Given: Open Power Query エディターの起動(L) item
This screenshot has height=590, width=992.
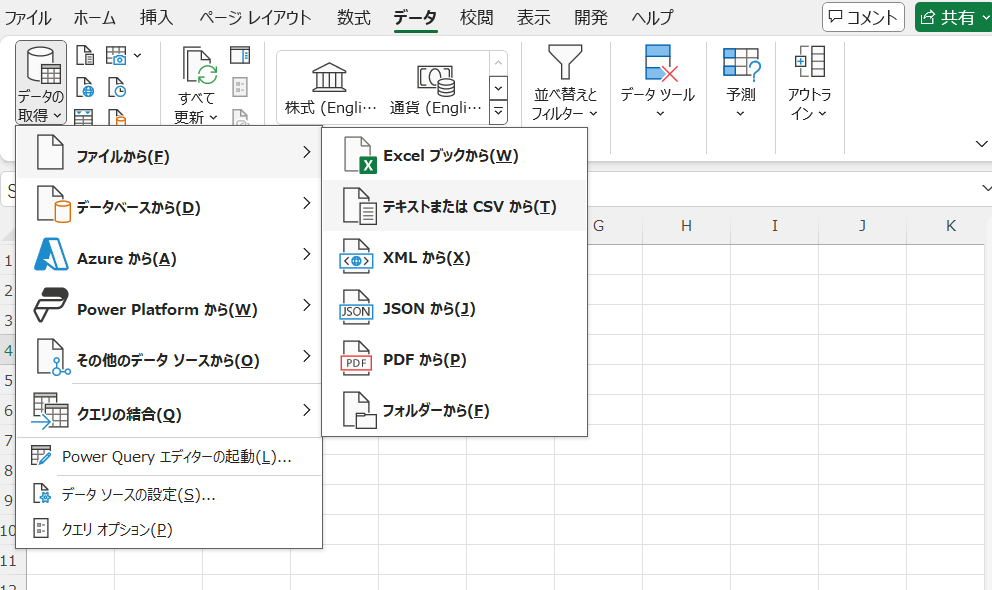Looking at the screenshot, I should click(169, 457).
